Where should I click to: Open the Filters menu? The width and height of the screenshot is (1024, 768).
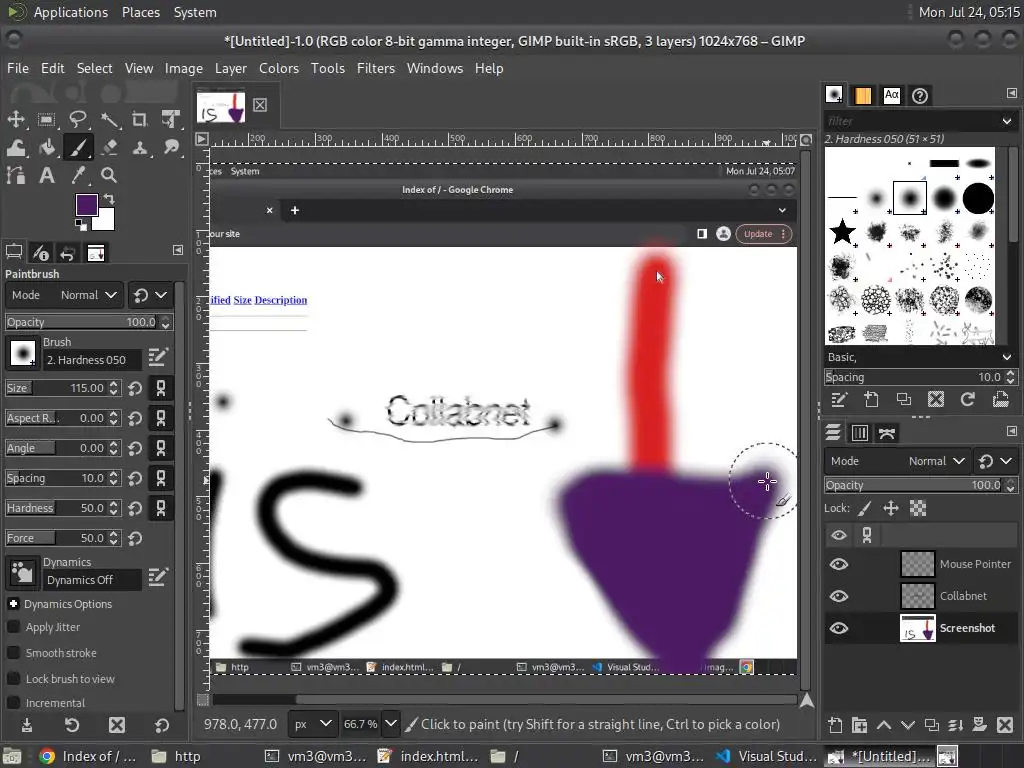[x=376, y=68]
